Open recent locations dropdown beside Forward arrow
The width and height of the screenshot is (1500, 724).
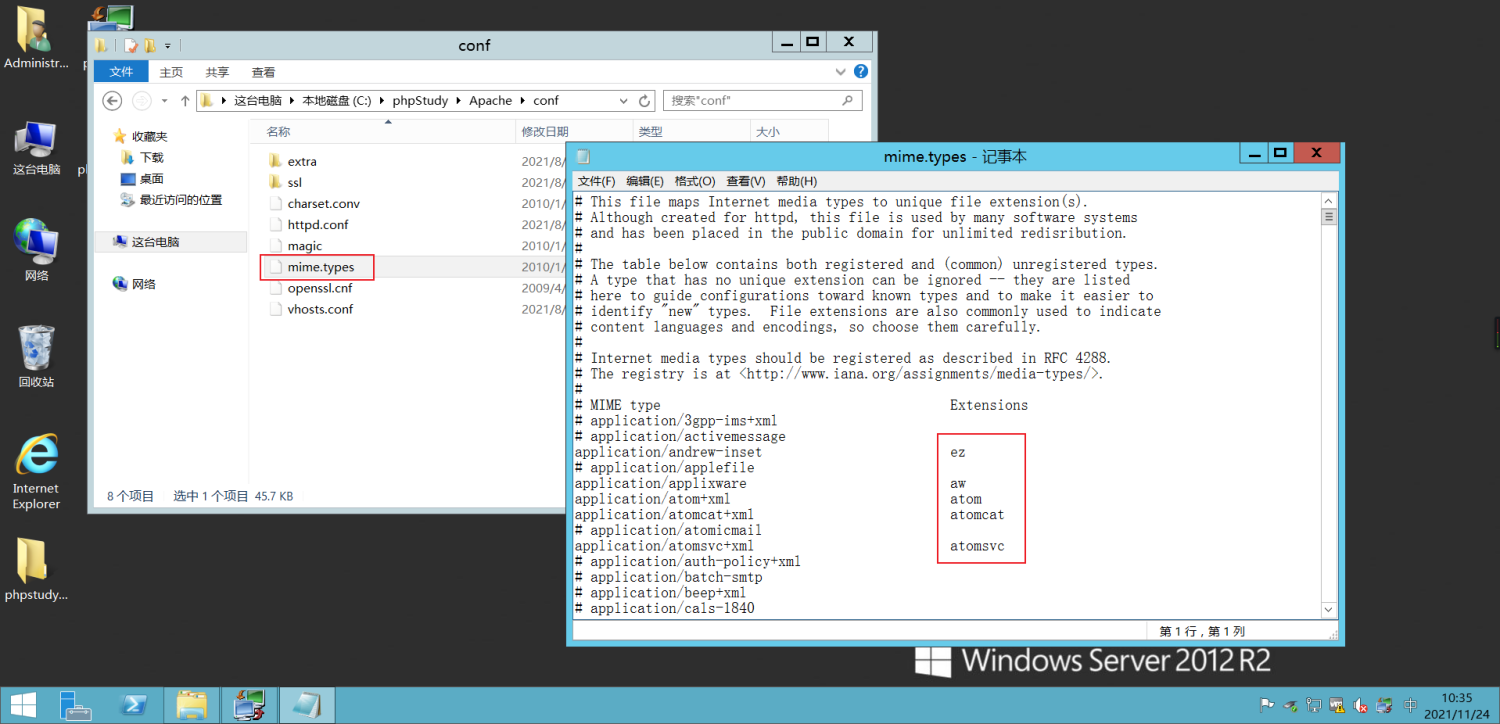point(166,101)
